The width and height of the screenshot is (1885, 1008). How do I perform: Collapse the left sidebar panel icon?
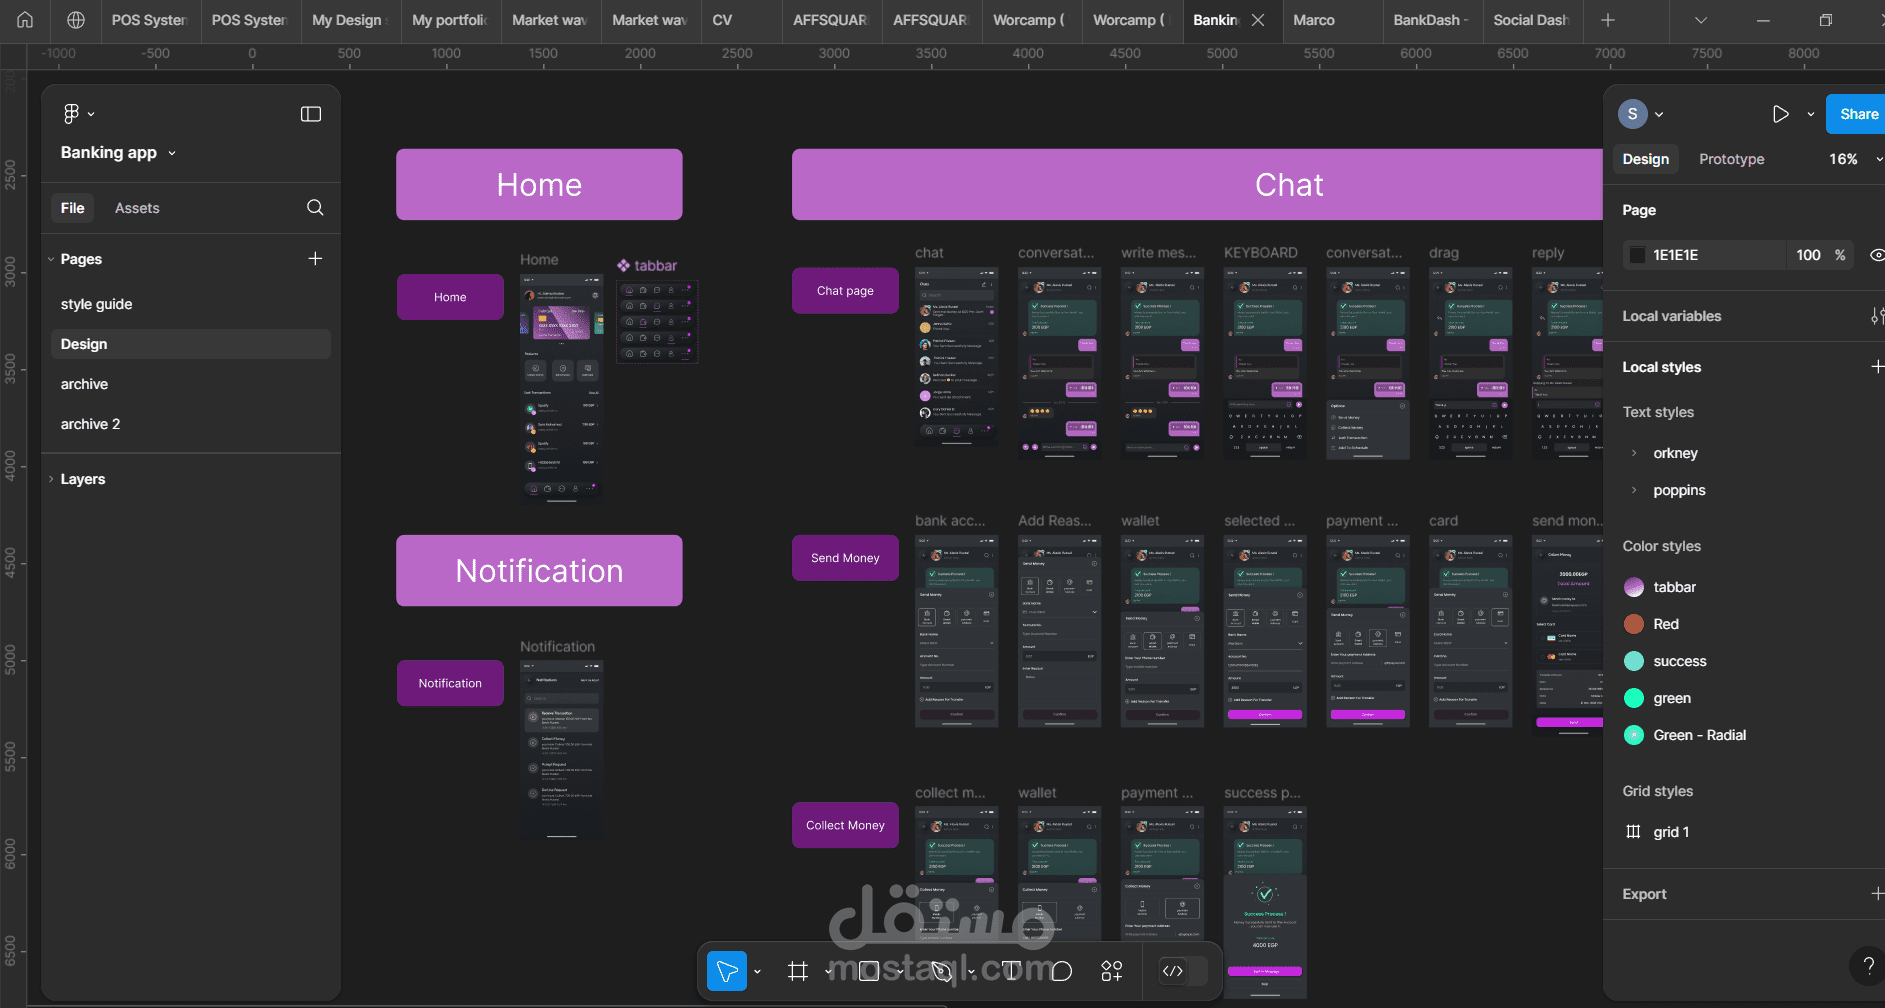click(x=310, y=113)
